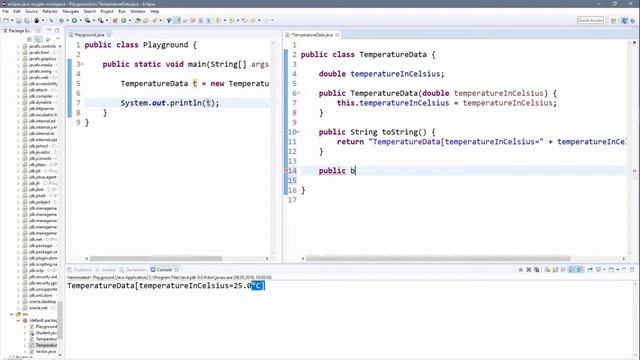Open the File menu
The width and height of the screenshot is (640, 360).
[x=5, y=11]
